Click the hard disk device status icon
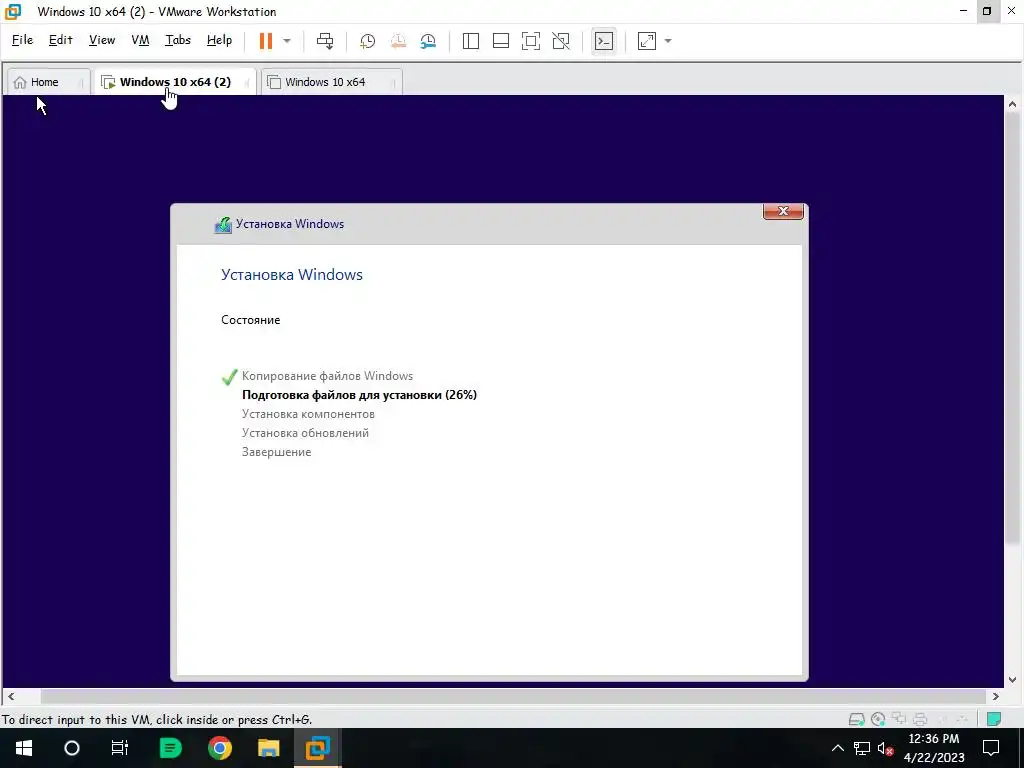This screenshot has height=768, width=1024. tap(856, 719)
